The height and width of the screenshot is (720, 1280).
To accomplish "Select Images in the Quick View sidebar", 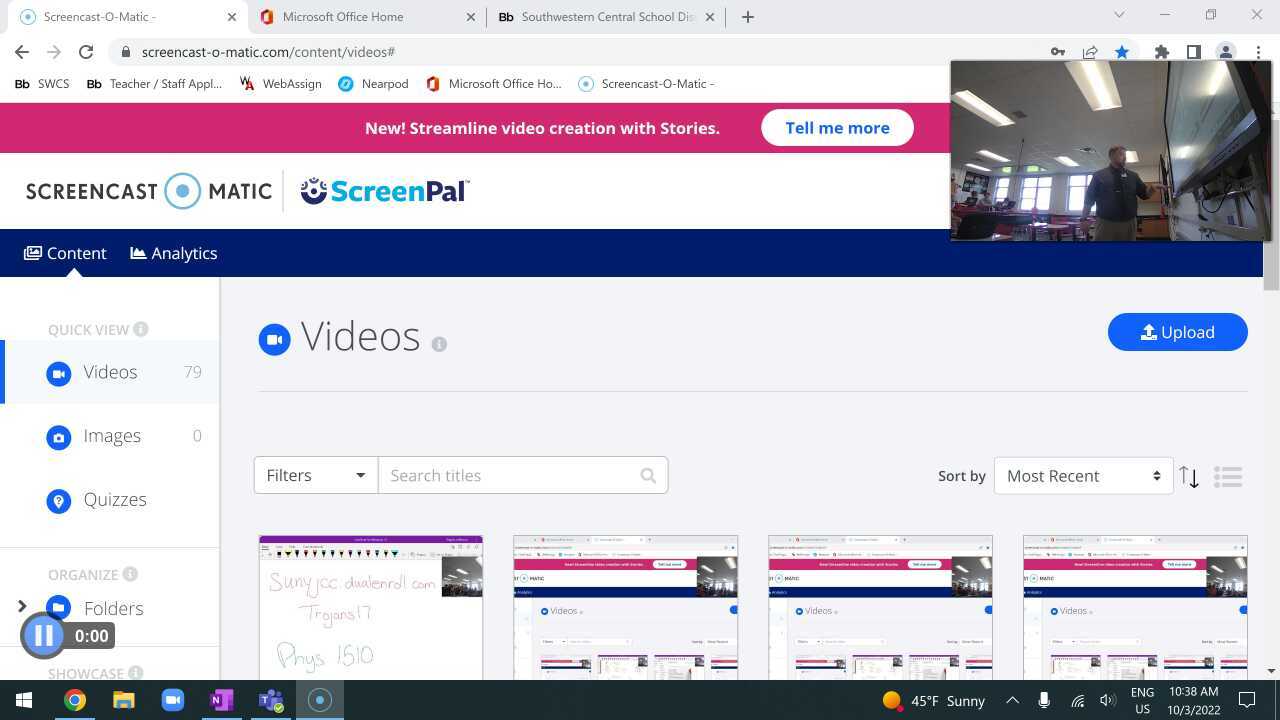I will (112, 436).
